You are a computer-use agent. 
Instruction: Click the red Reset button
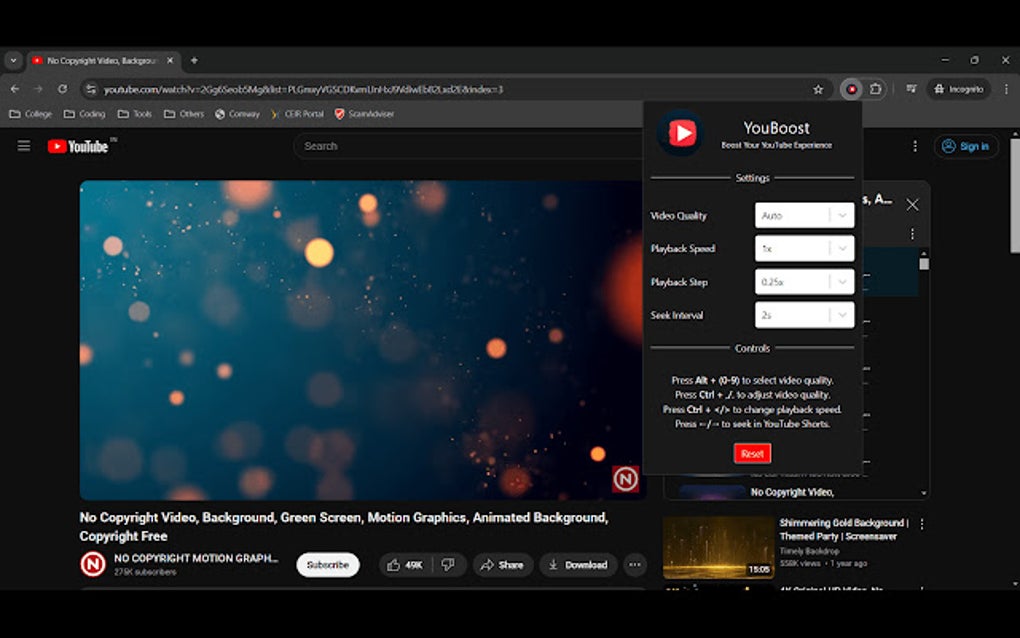click(752, 453)
